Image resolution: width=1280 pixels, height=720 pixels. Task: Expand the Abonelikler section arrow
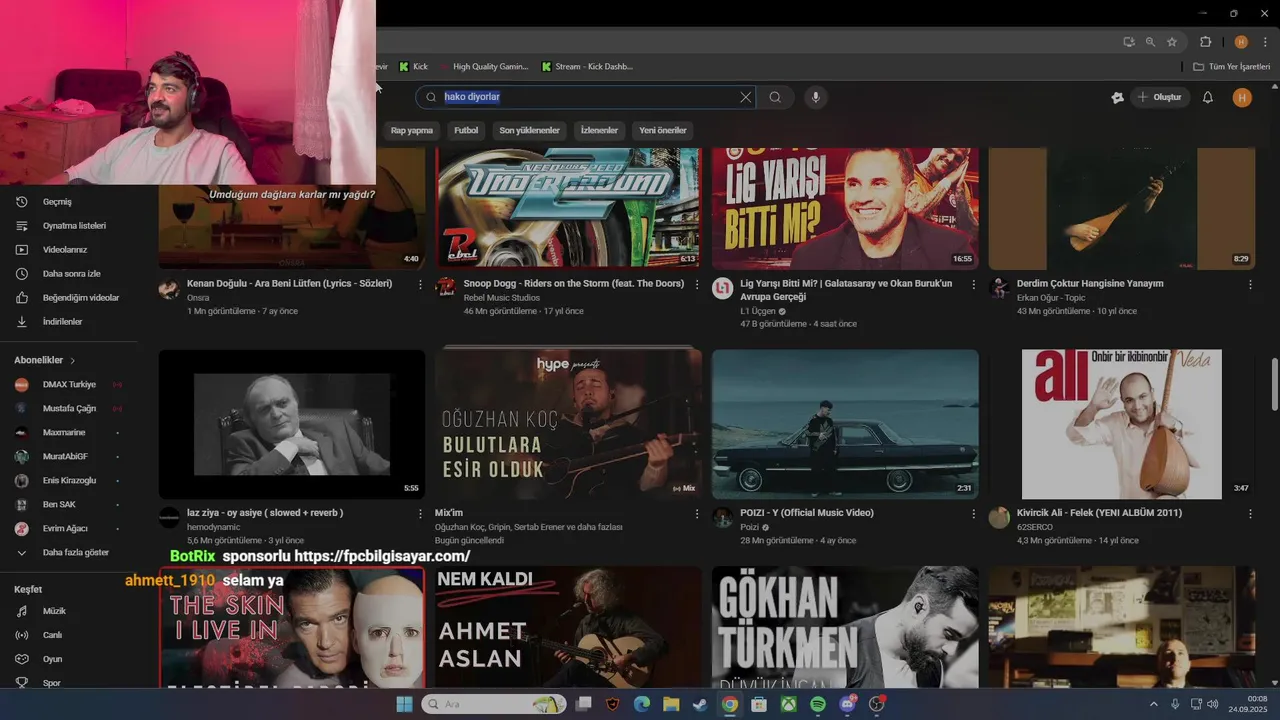tap(73, 360)
